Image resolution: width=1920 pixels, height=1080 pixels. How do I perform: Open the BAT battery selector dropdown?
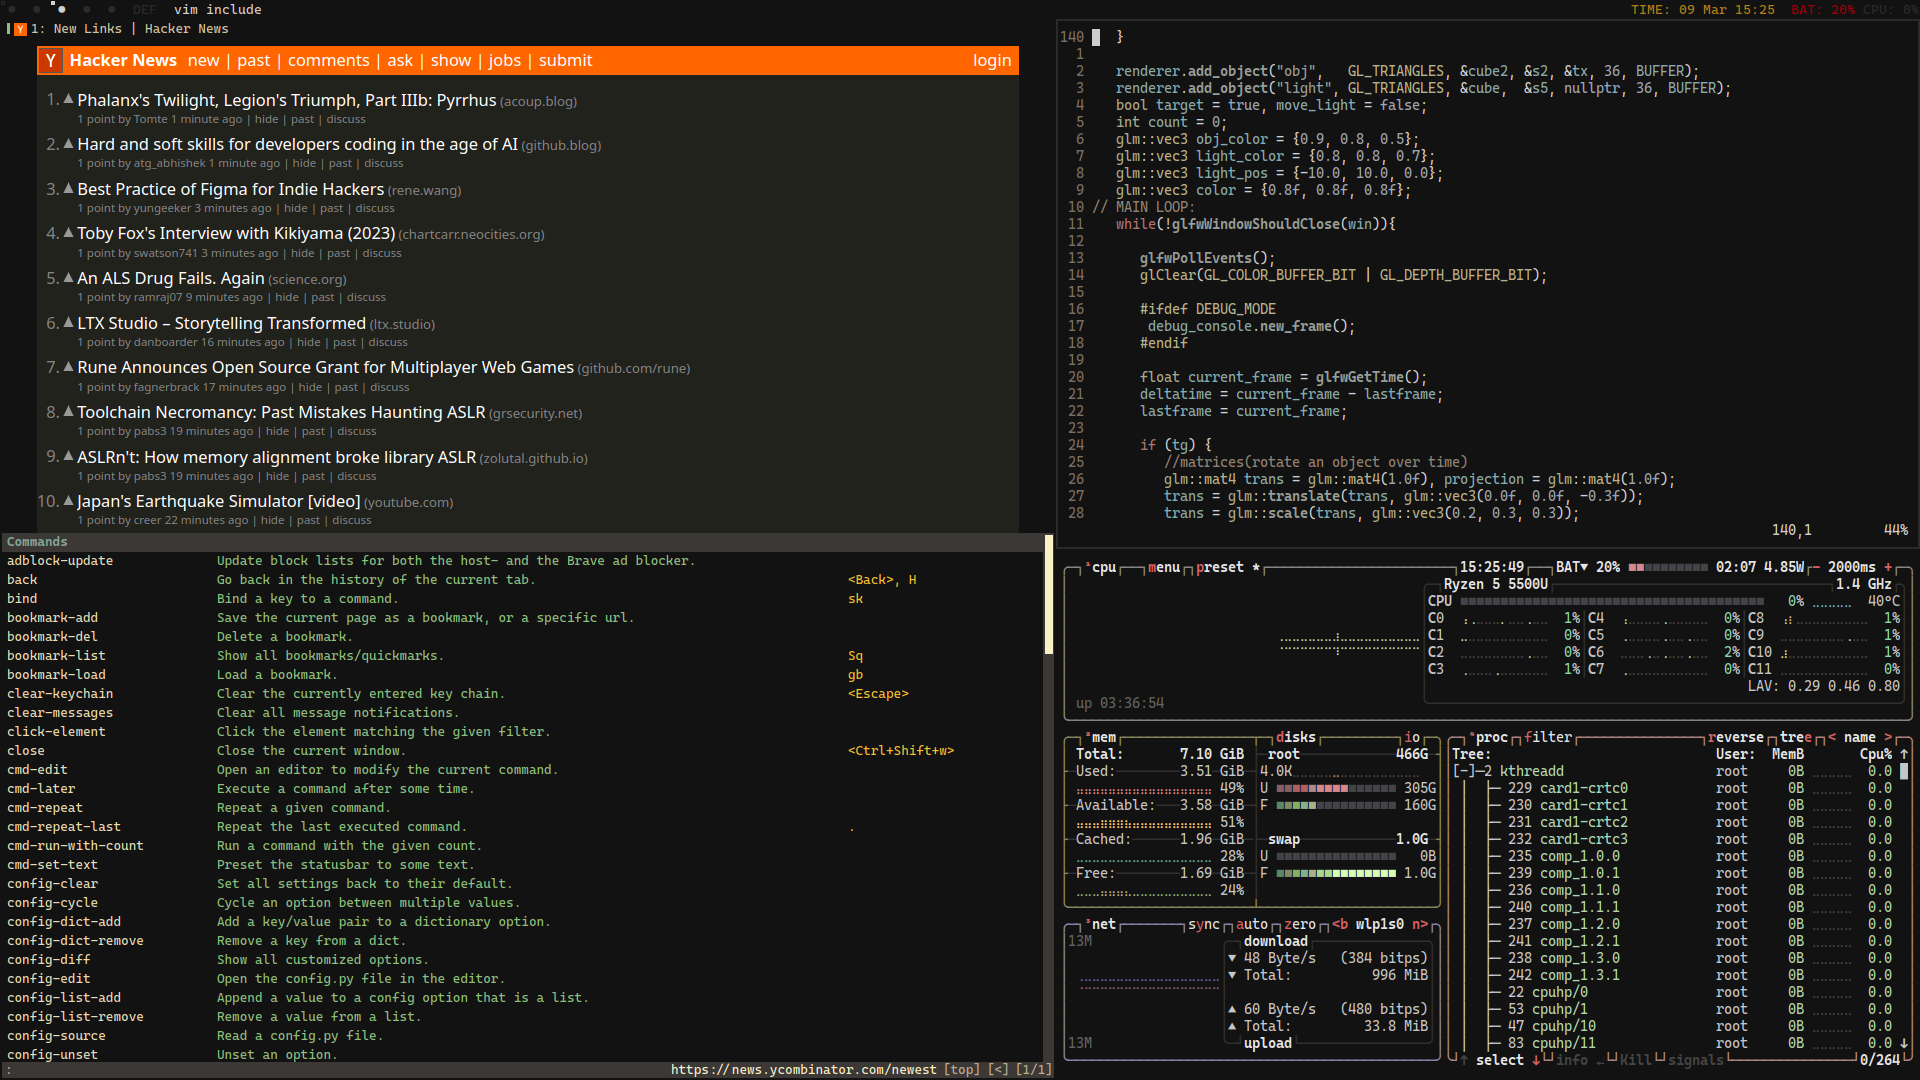coord(1572,567)
